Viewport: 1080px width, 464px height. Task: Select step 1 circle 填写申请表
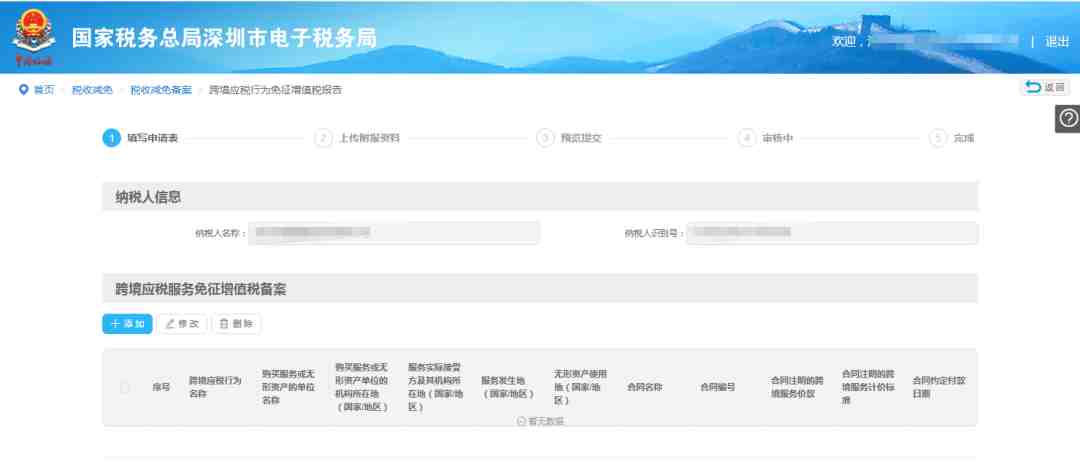[x=111, y=138]
